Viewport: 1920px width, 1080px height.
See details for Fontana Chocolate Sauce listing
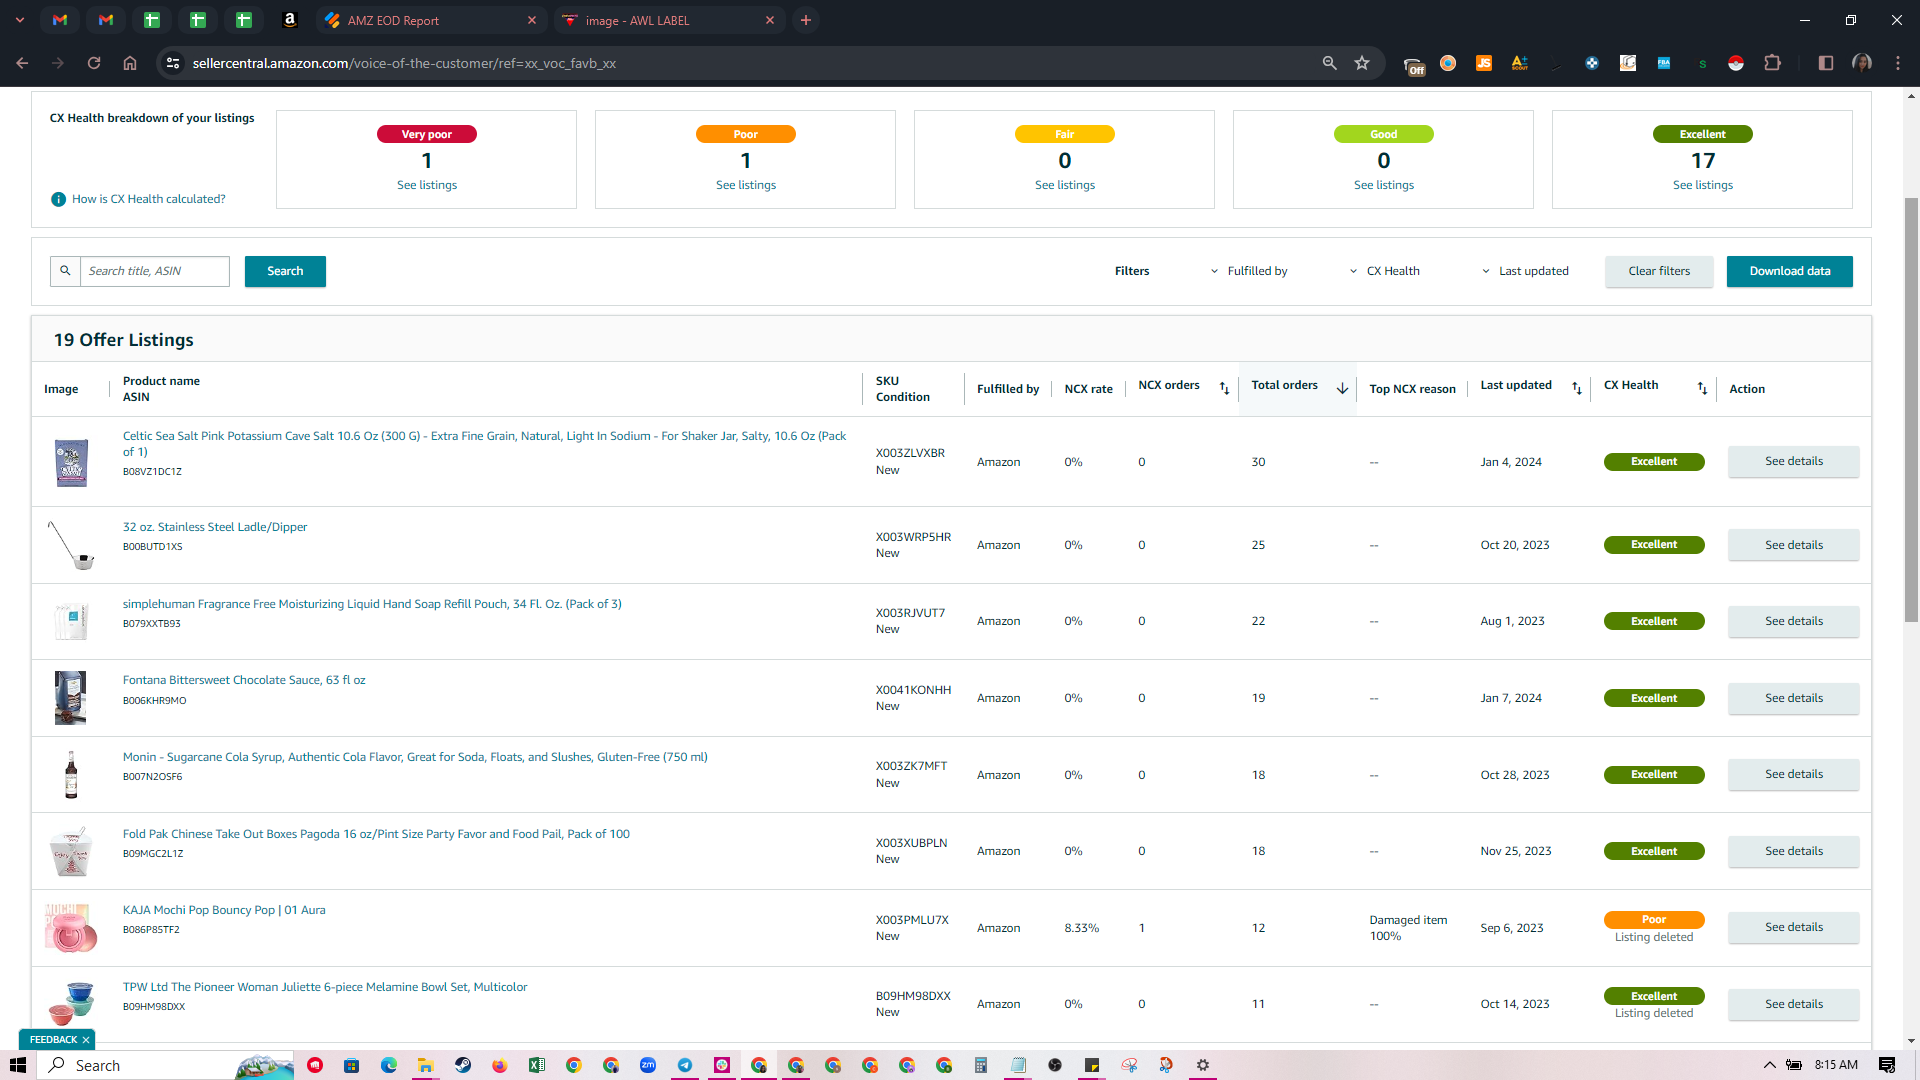coord(1794,698)
